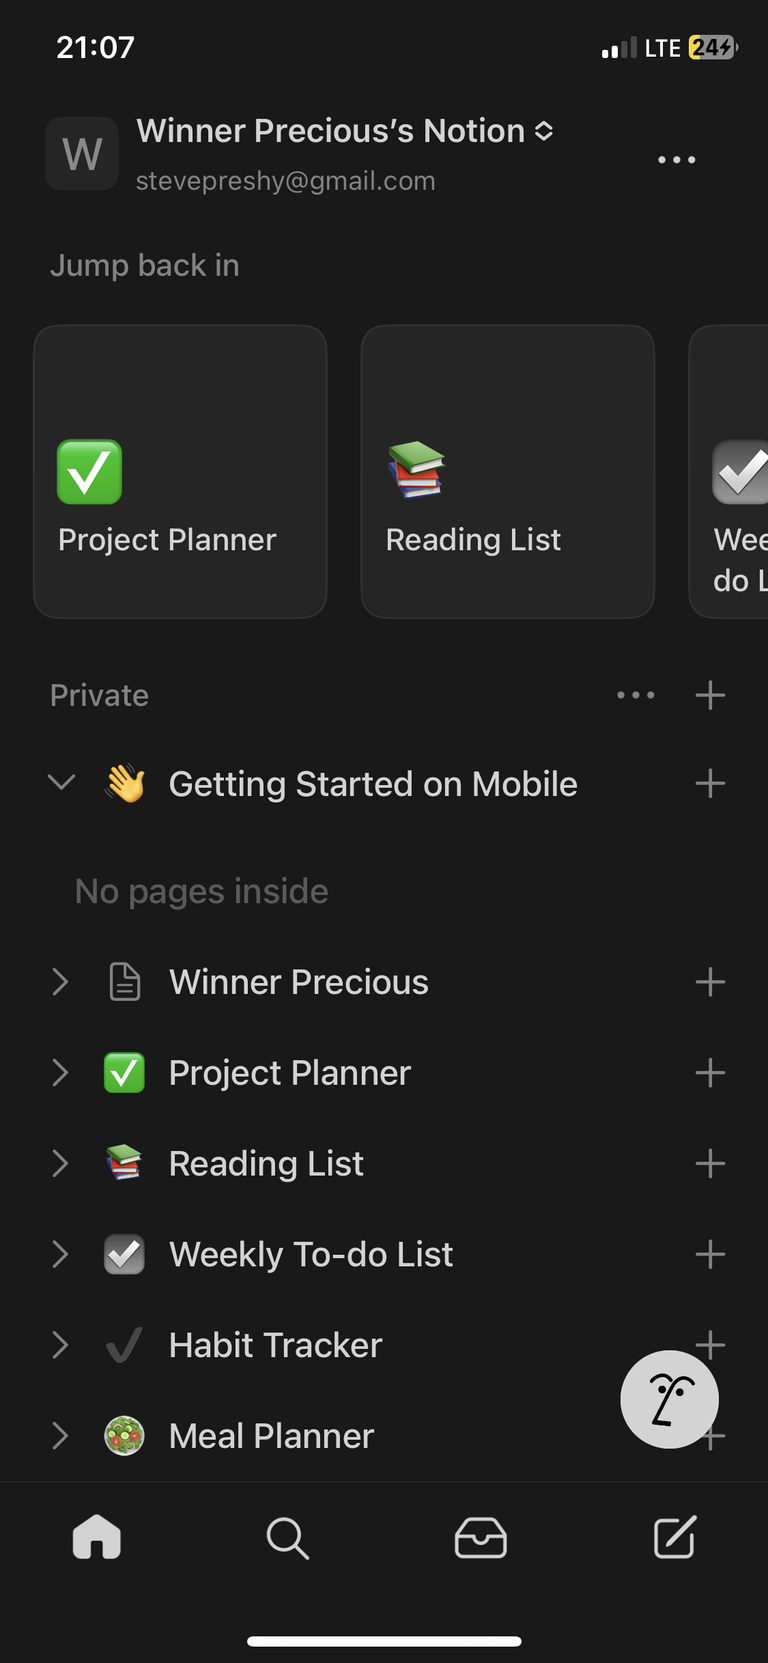Add subpage inside Reading List
The width and height of the screenshot is (768, 1663).
tap(710, 1163)
